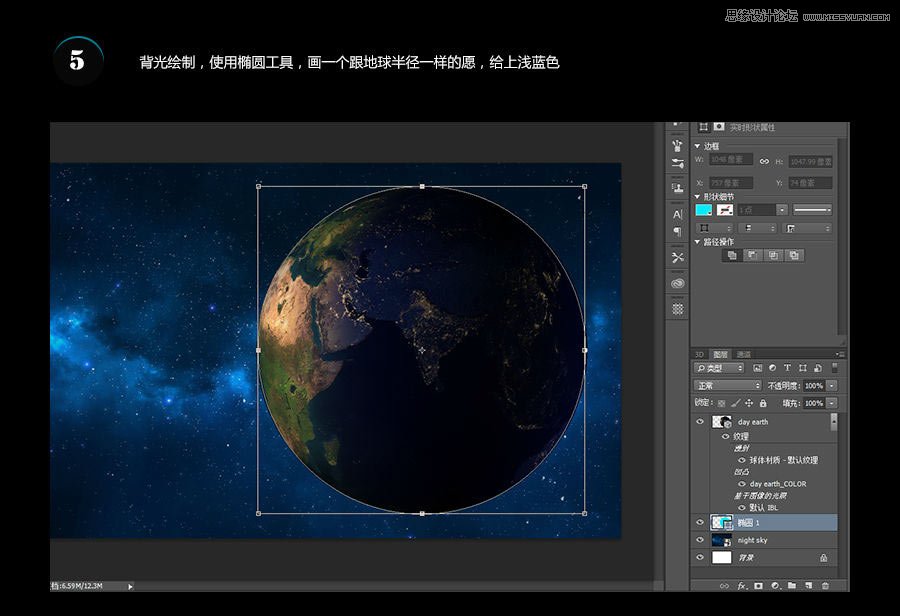Hide the 椭圆 1 ellipse layer

[700, 522]
